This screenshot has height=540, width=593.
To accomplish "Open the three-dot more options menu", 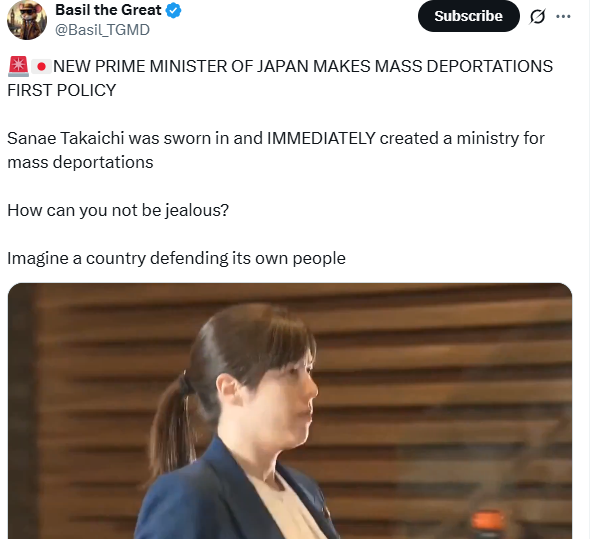I will pos(563,16).
